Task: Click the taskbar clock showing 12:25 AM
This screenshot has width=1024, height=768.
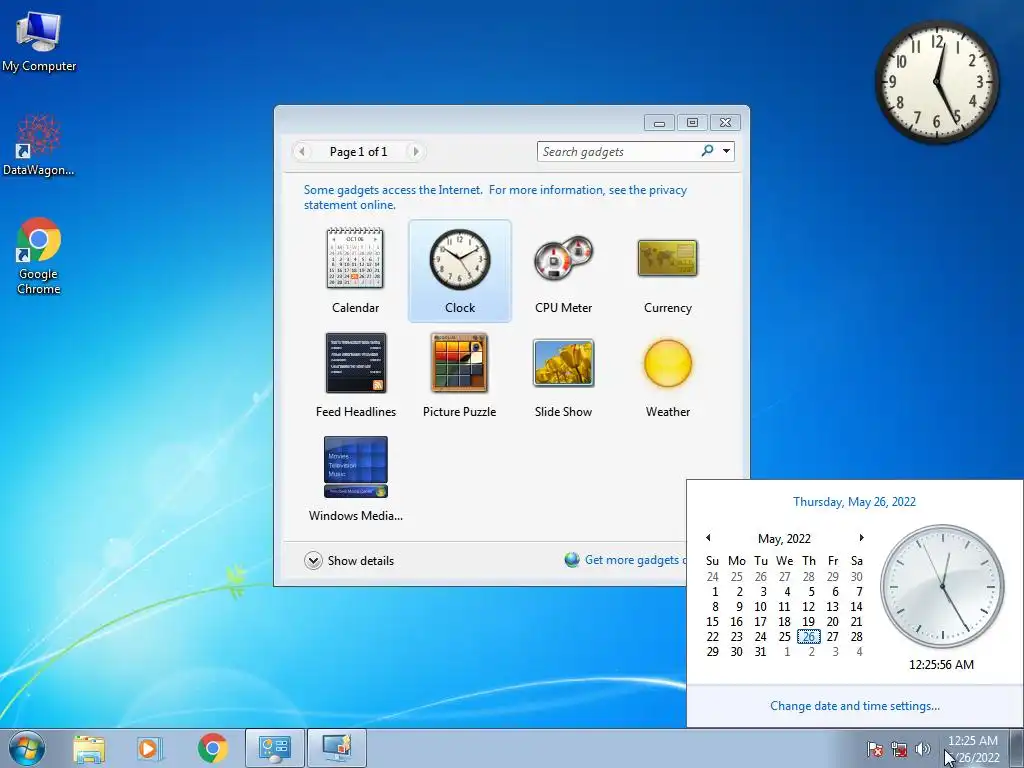Action: point(973,749)
